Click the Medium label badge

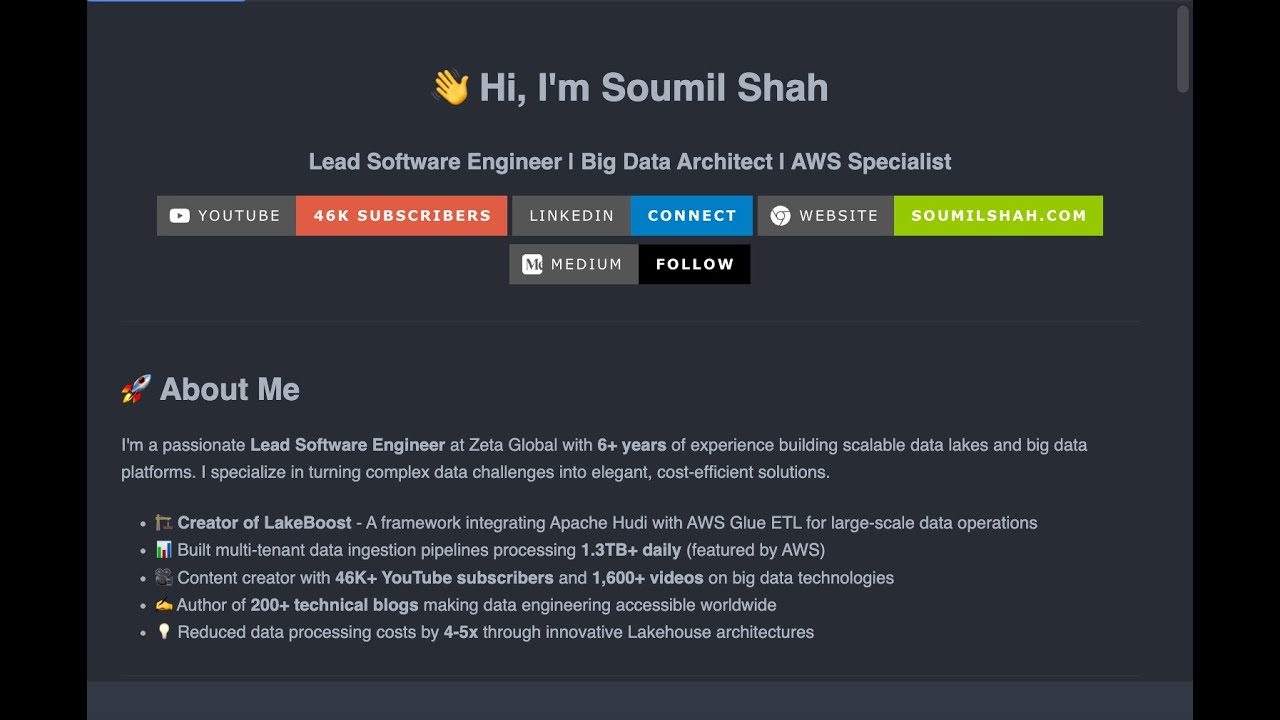click(x=574, y=264)
